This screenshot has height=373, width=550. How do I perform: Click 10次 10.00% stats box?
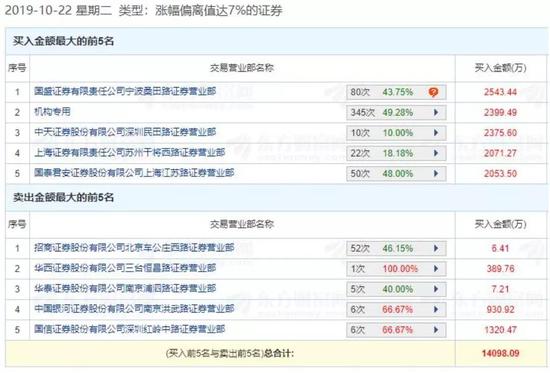click(x=396, y=133)
